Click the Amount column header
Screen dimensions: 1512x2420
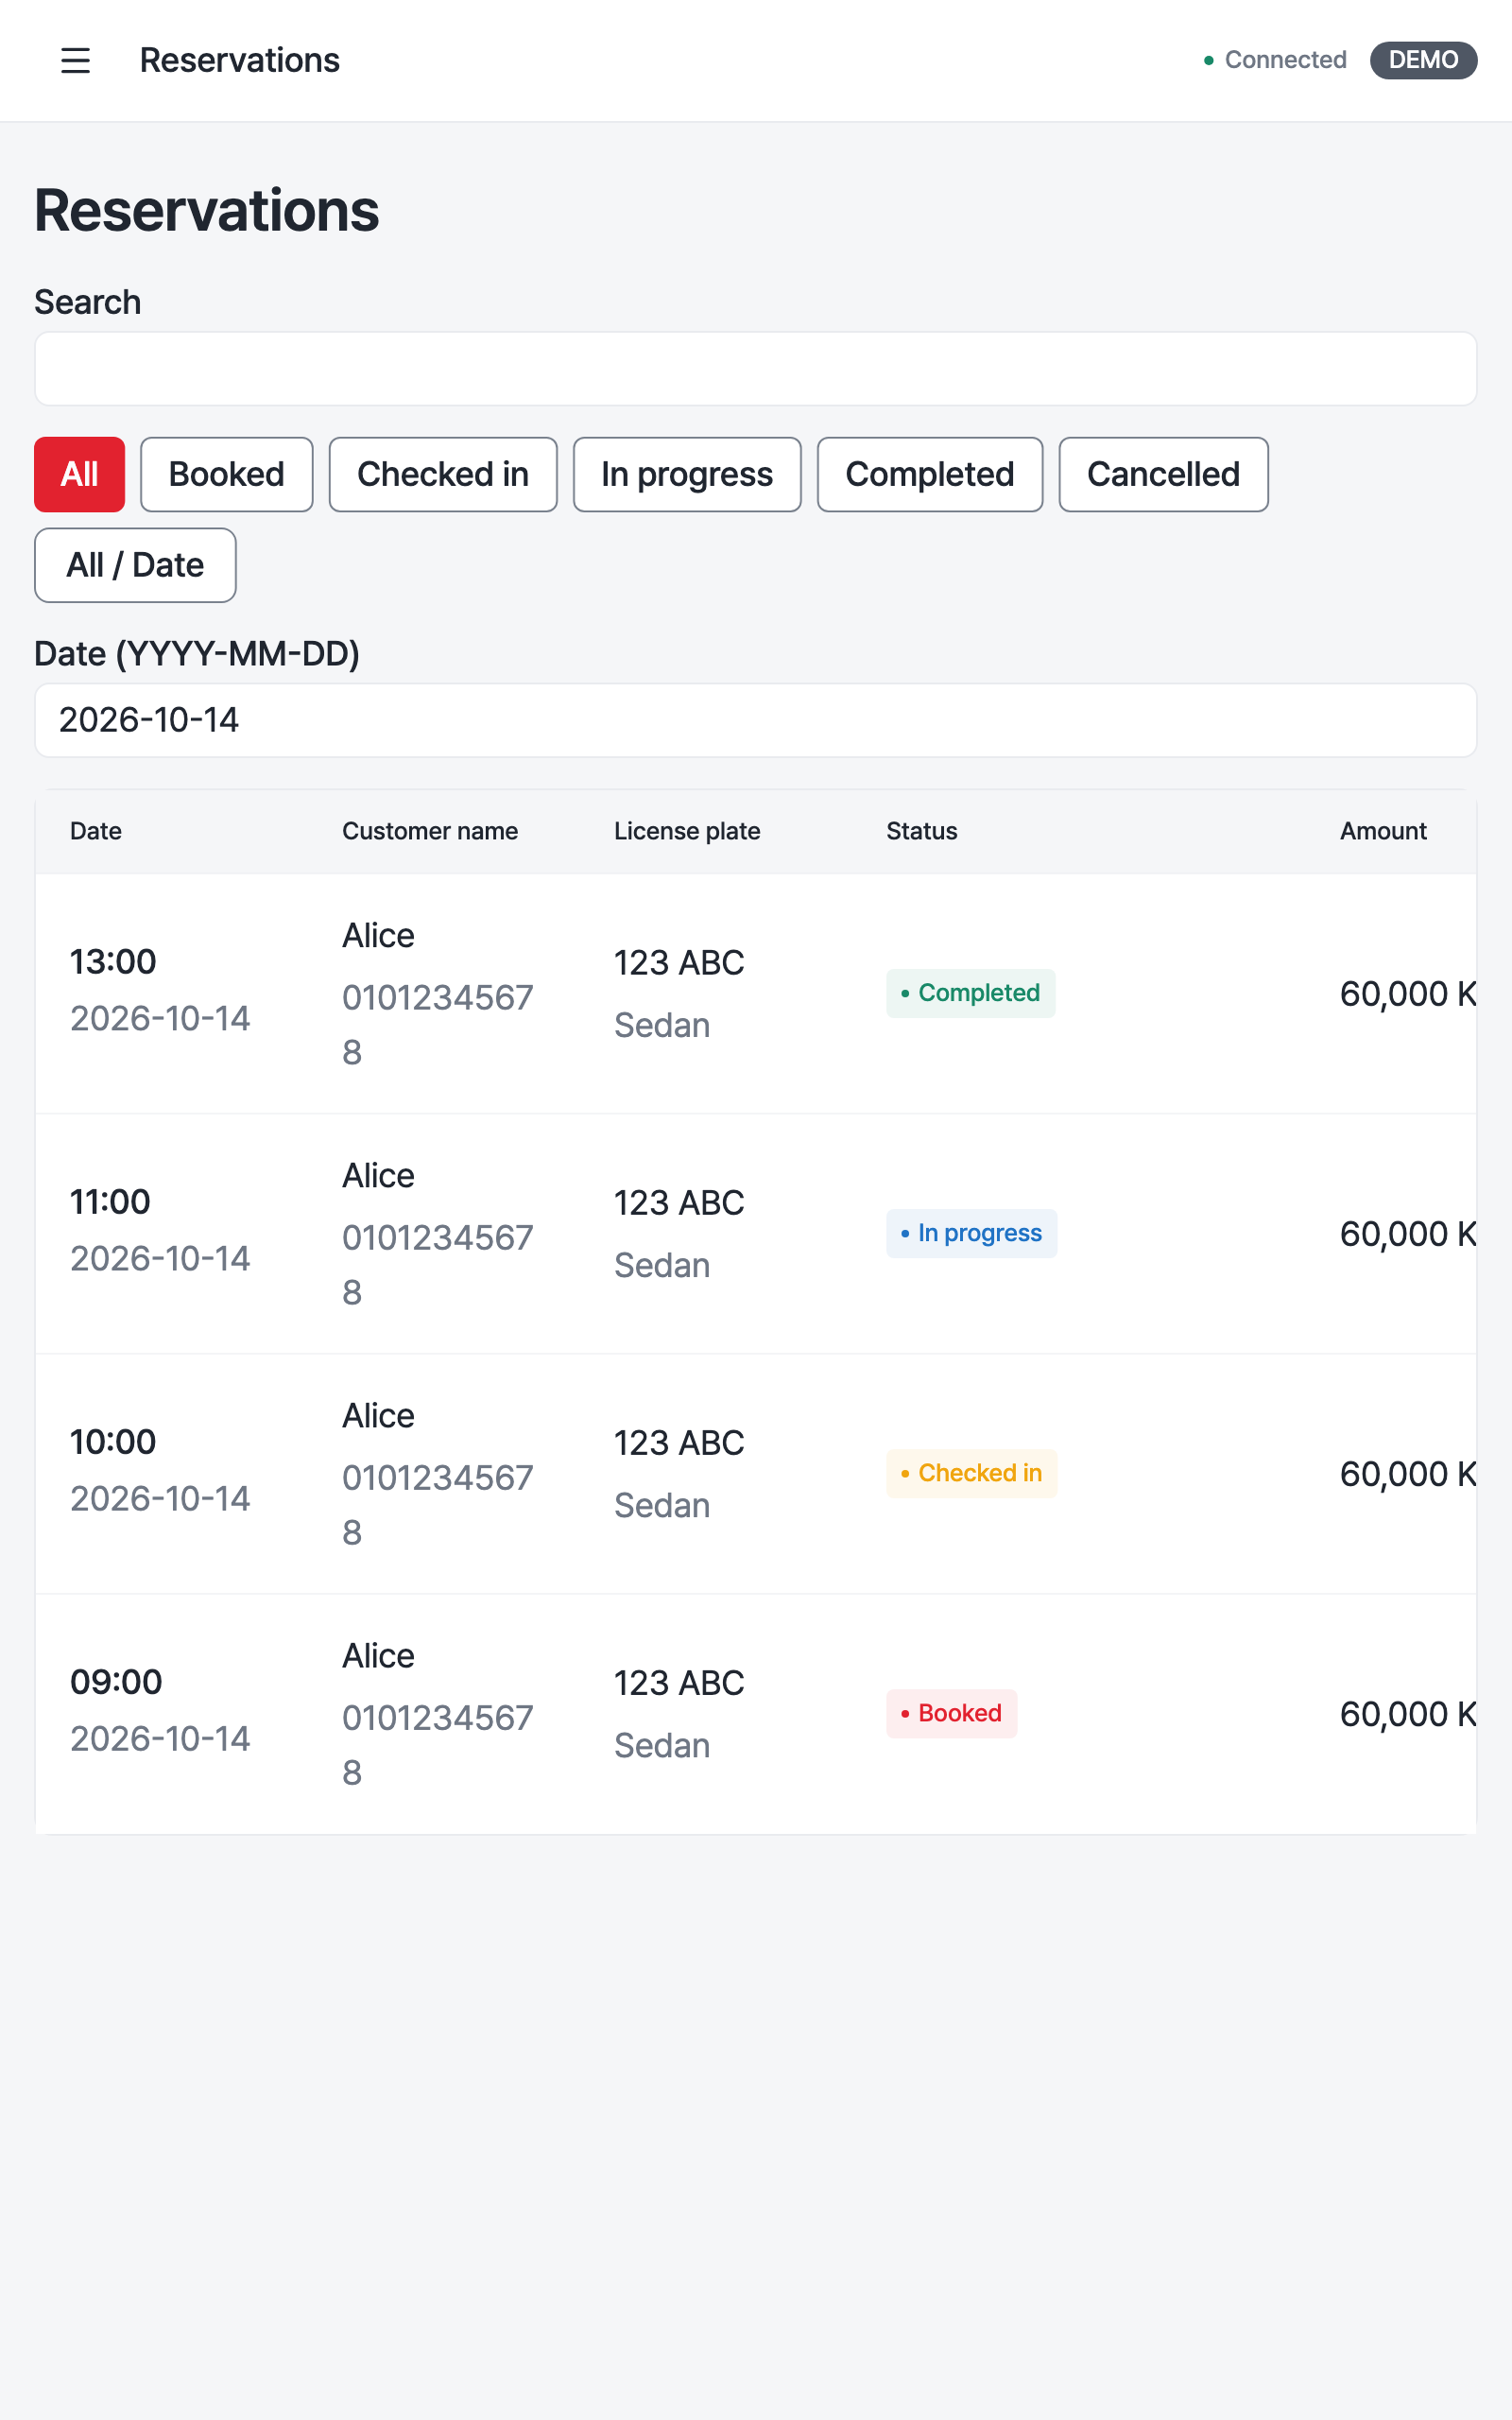[1383, 831]
